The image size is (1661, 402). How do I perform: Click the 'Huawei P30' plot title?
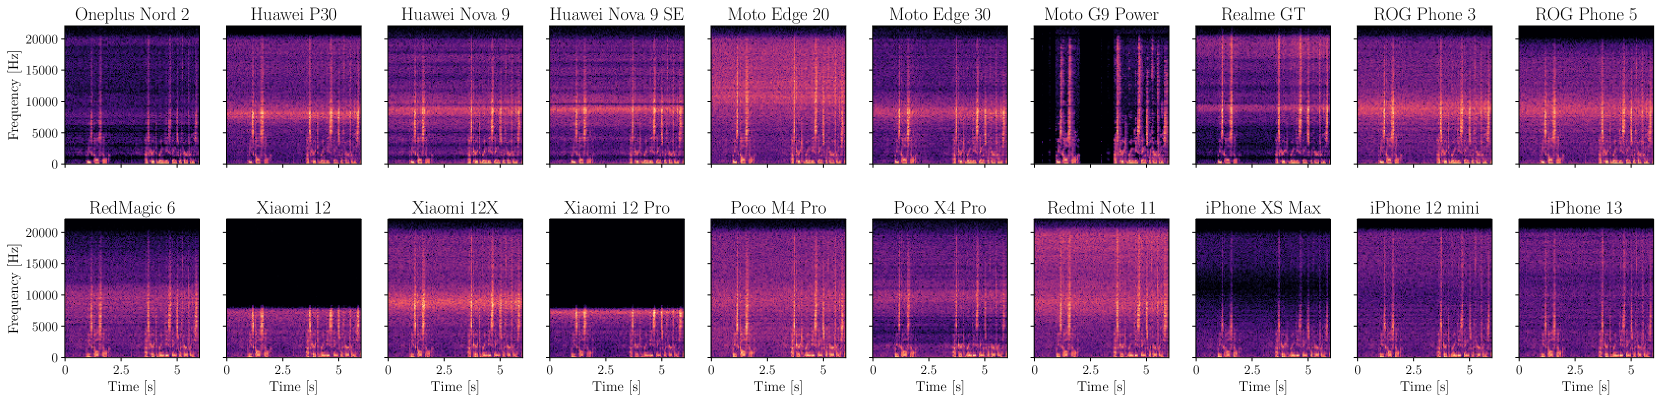pyautogui.click(x=294, y=15)
